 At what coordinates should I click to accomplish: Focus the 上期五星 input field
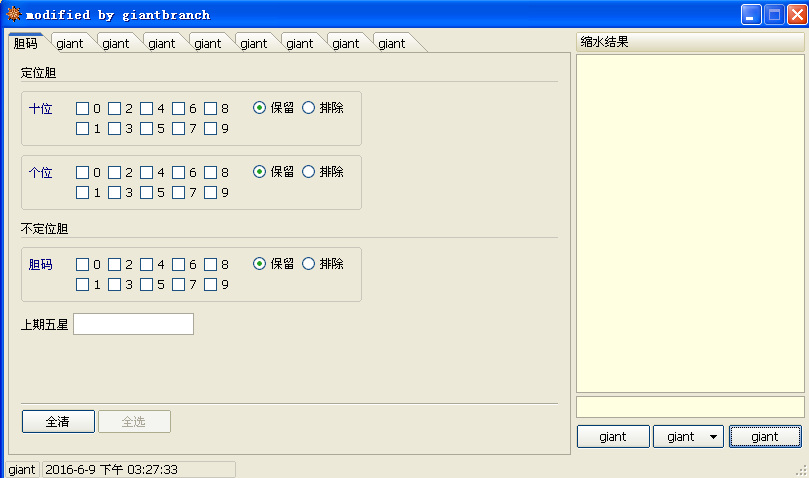point(134,324)
